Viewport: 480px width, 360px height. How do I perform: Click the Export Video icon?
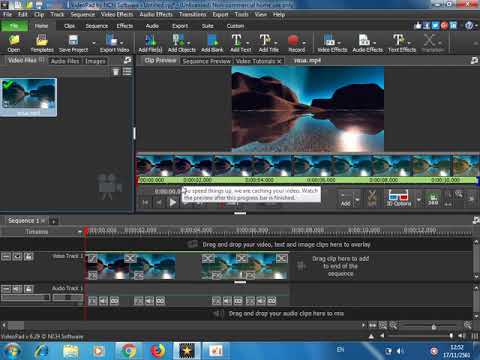(111, 40)
